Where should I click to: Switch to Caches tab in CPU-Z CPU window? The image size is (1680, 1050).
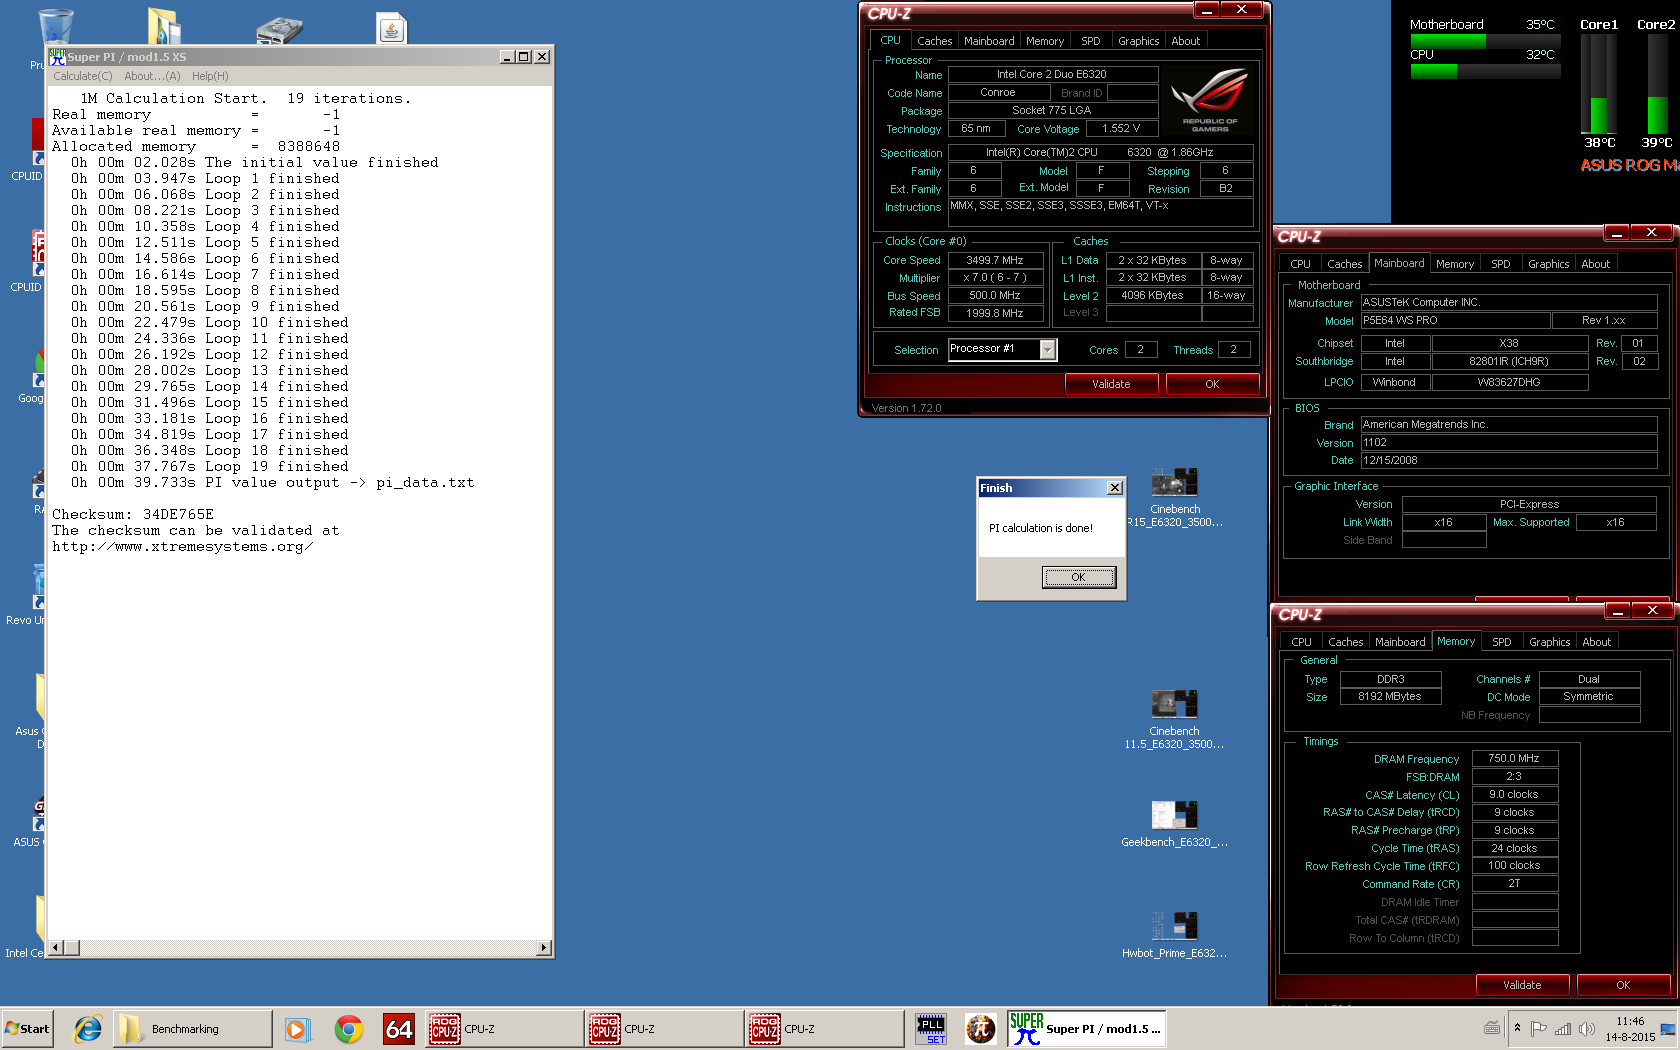[x=934, y=41]
